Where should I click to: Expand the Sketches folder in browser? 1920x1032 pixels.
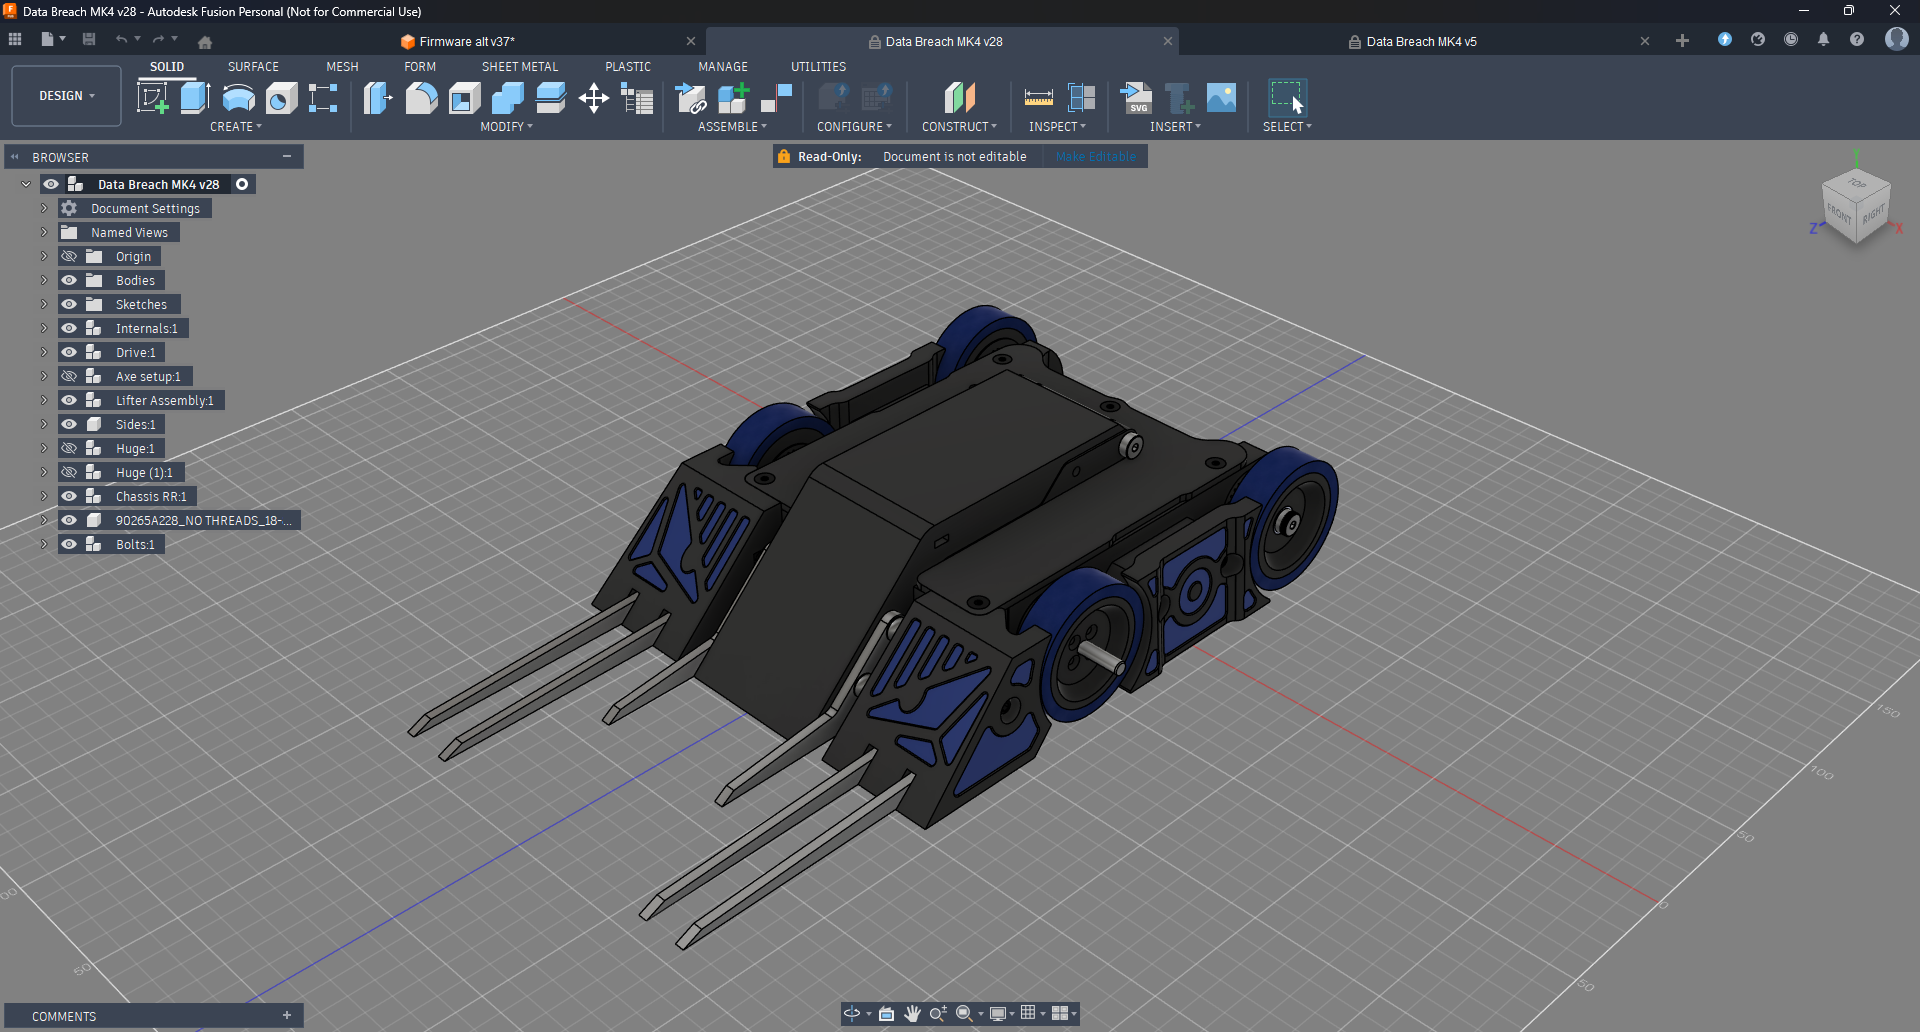44,304
